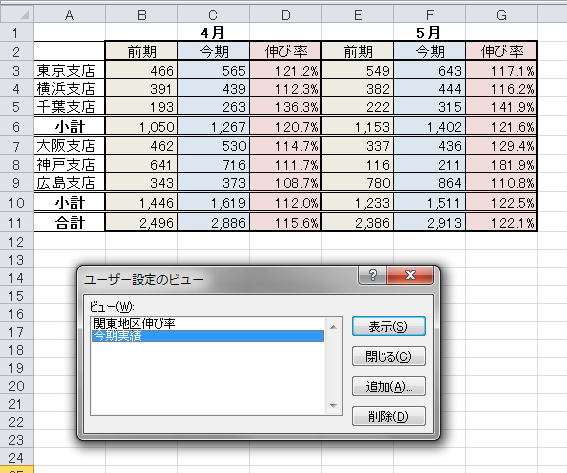The image size is (567, 473).
Task: Click the 4月 伸び率 header cell
Action: (x=285, y=51)
